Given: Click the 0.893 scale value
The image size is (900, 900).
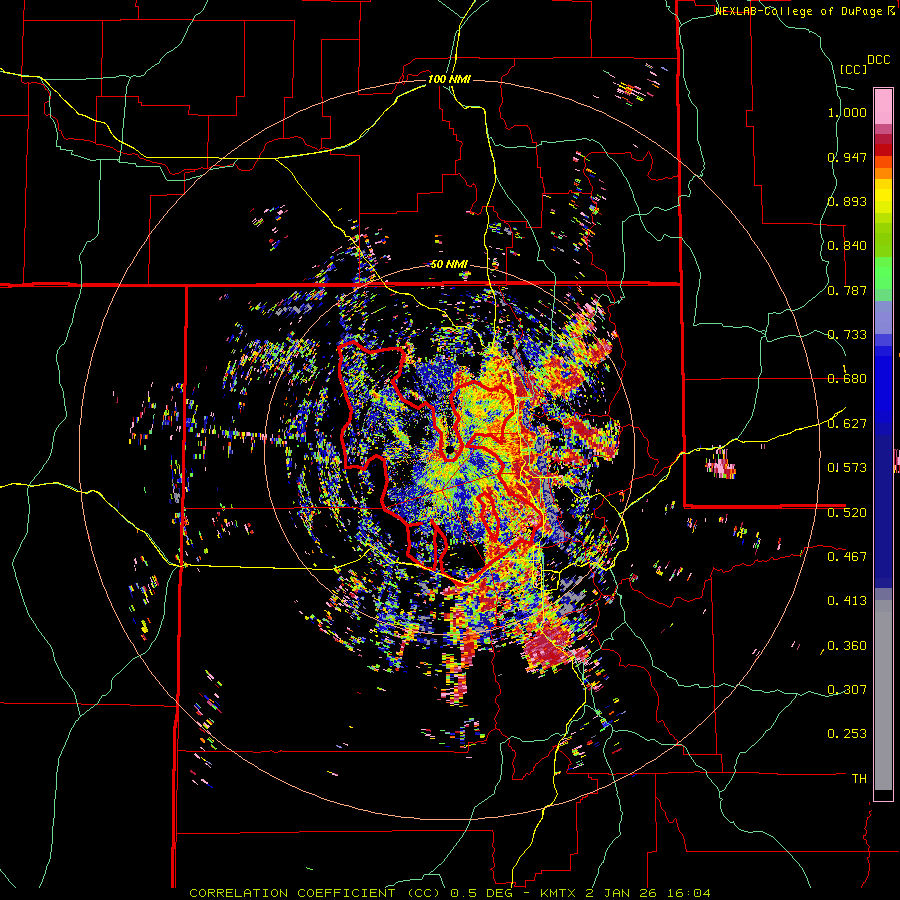Looking at the screenshot, I should [847, 201].
